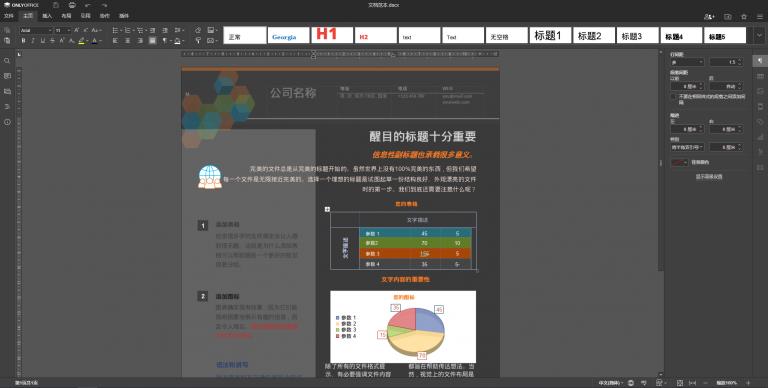The width and height of the screenshot is (768, 388).
Task: Open the special indent dropdown in right panel
Action: (x=687, y=147)
